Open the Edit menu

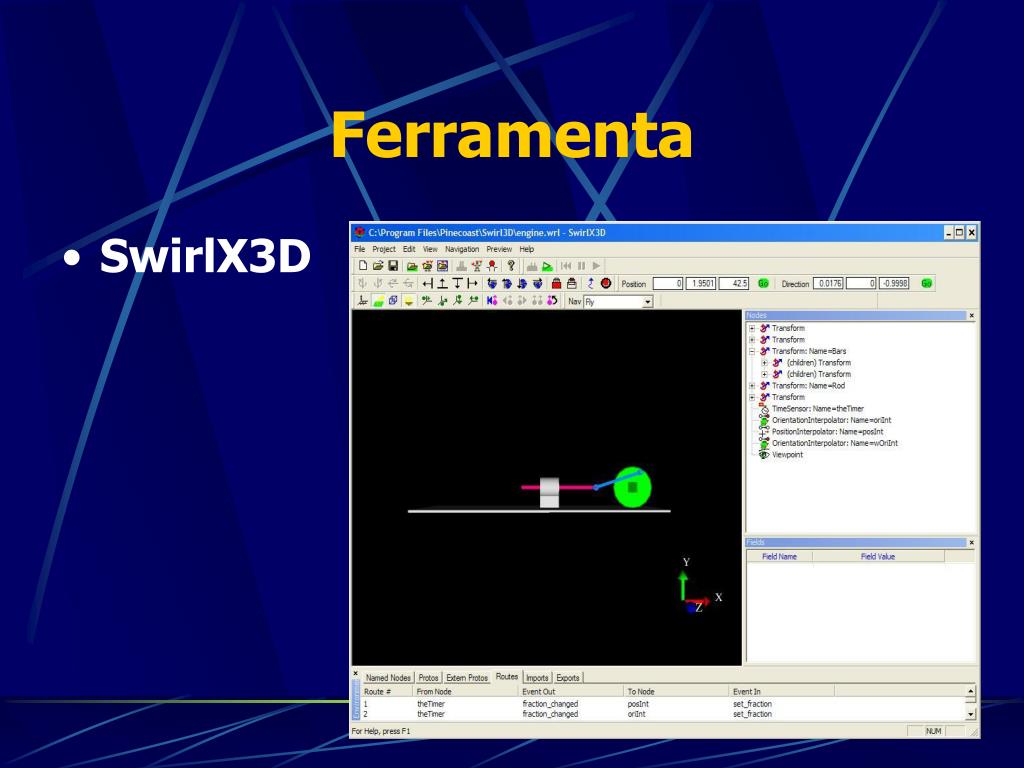[x=409, y=249]
